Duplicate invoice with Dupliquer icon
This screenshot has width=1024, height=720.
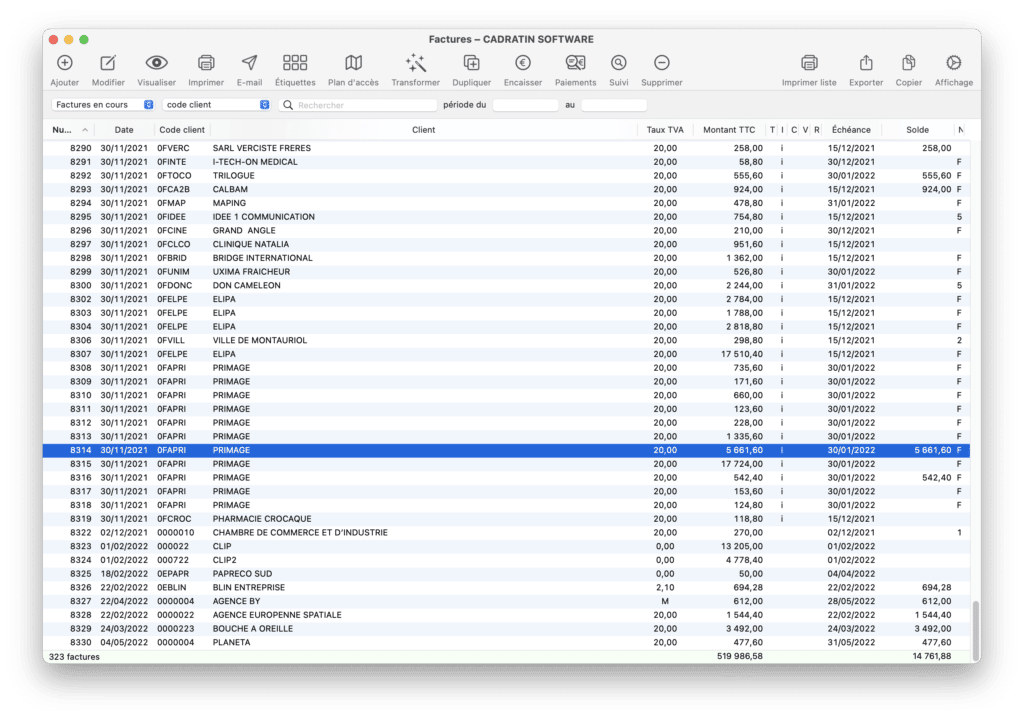click(x=472, y=63)
